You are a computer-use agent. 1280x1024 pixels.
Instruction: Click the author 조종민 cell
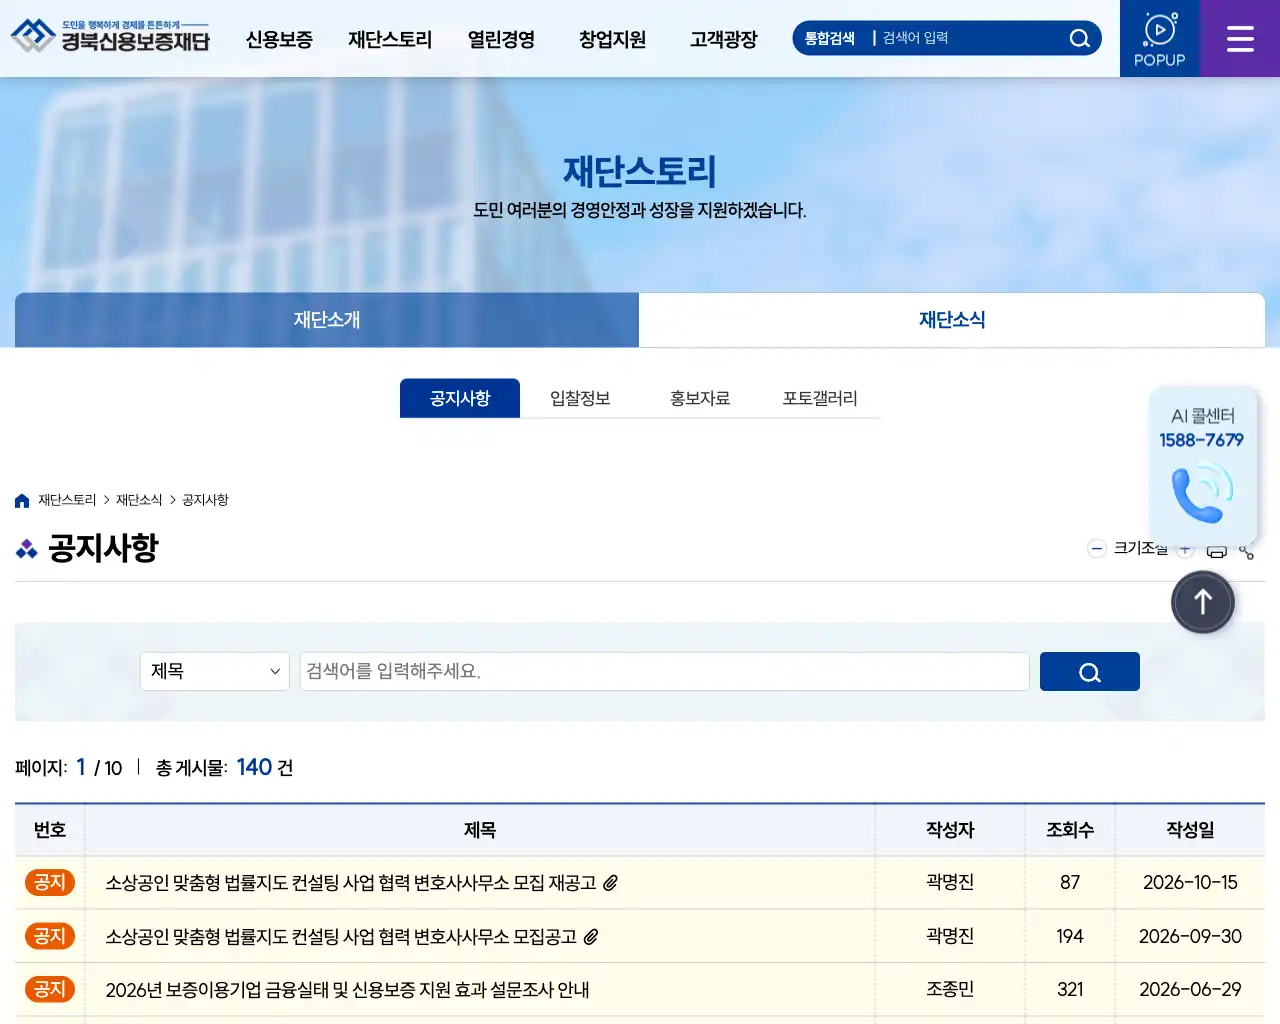point(950,989)
